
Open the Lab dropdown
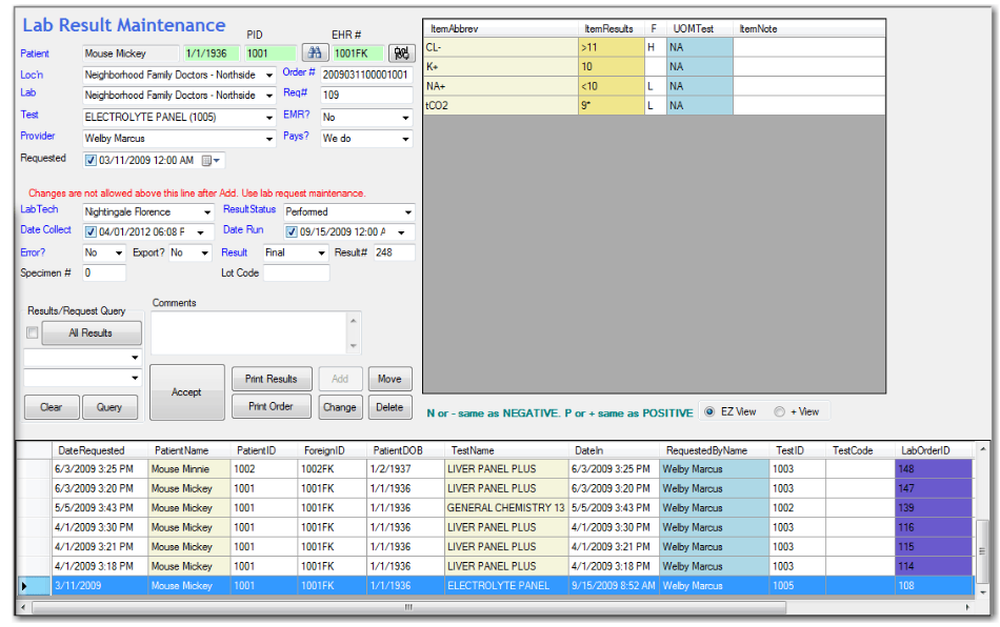pos(269,96)
